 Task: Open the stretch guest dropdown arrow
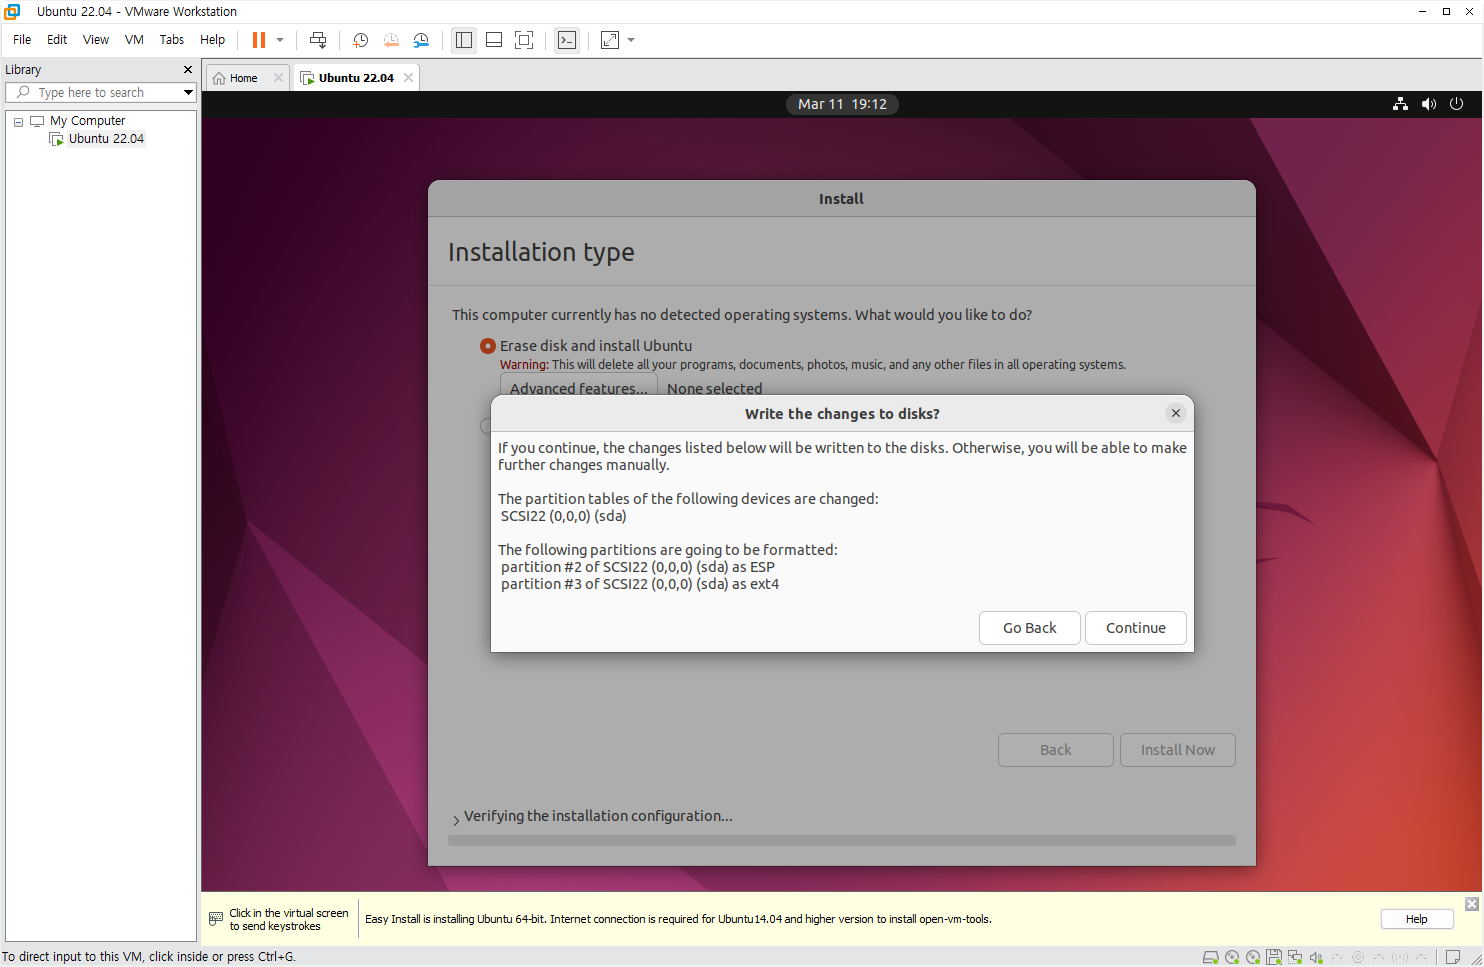tap(631, 40)
